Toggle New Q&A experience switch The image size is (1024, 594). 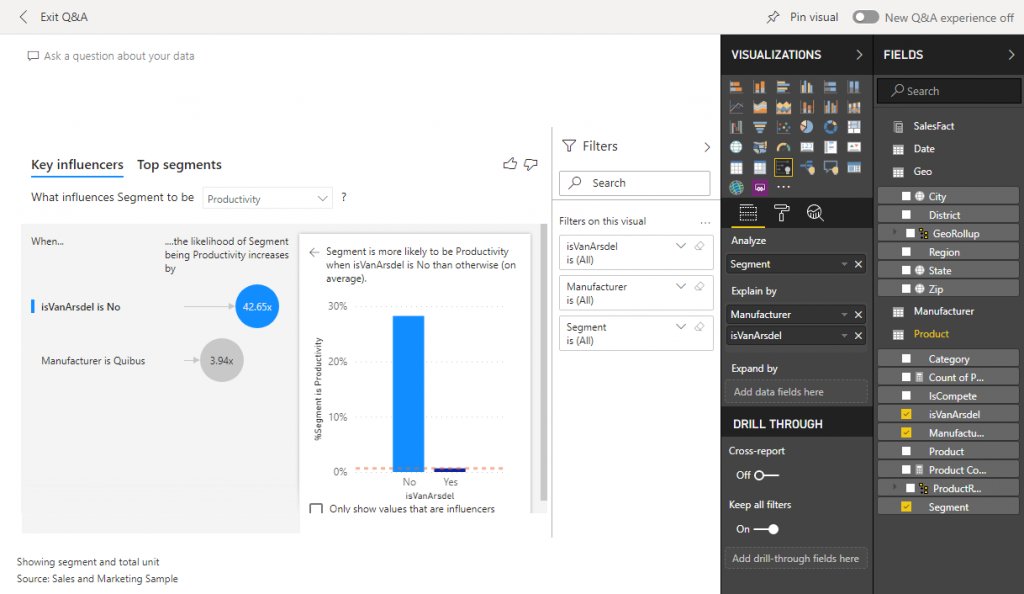click(x=866, y=17)
